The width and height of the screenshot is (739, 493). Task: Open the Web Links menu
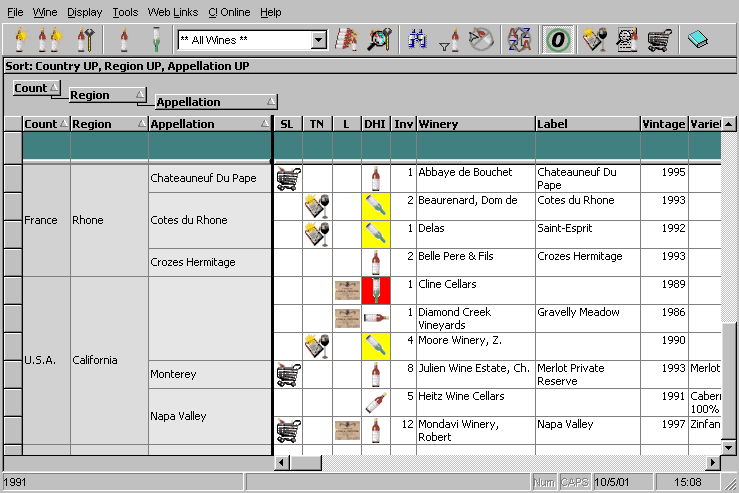(x=172, y=12)
